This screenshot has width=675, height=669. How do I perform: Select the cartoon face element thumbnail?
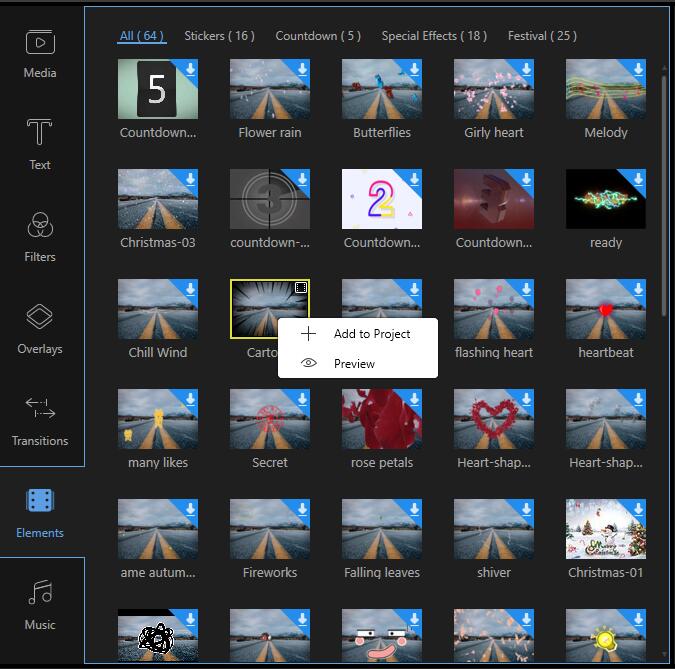382,635
